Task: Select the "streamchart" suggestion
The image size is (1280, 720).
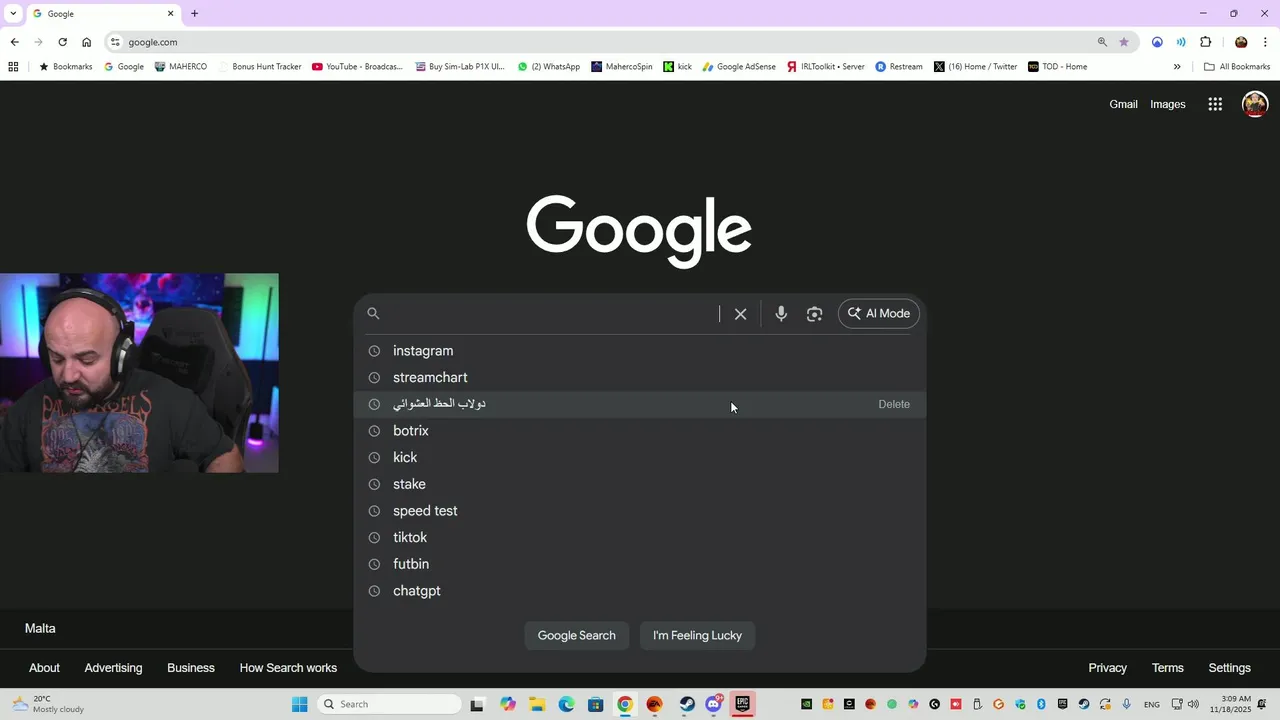Action: click(x=640, y=377)
